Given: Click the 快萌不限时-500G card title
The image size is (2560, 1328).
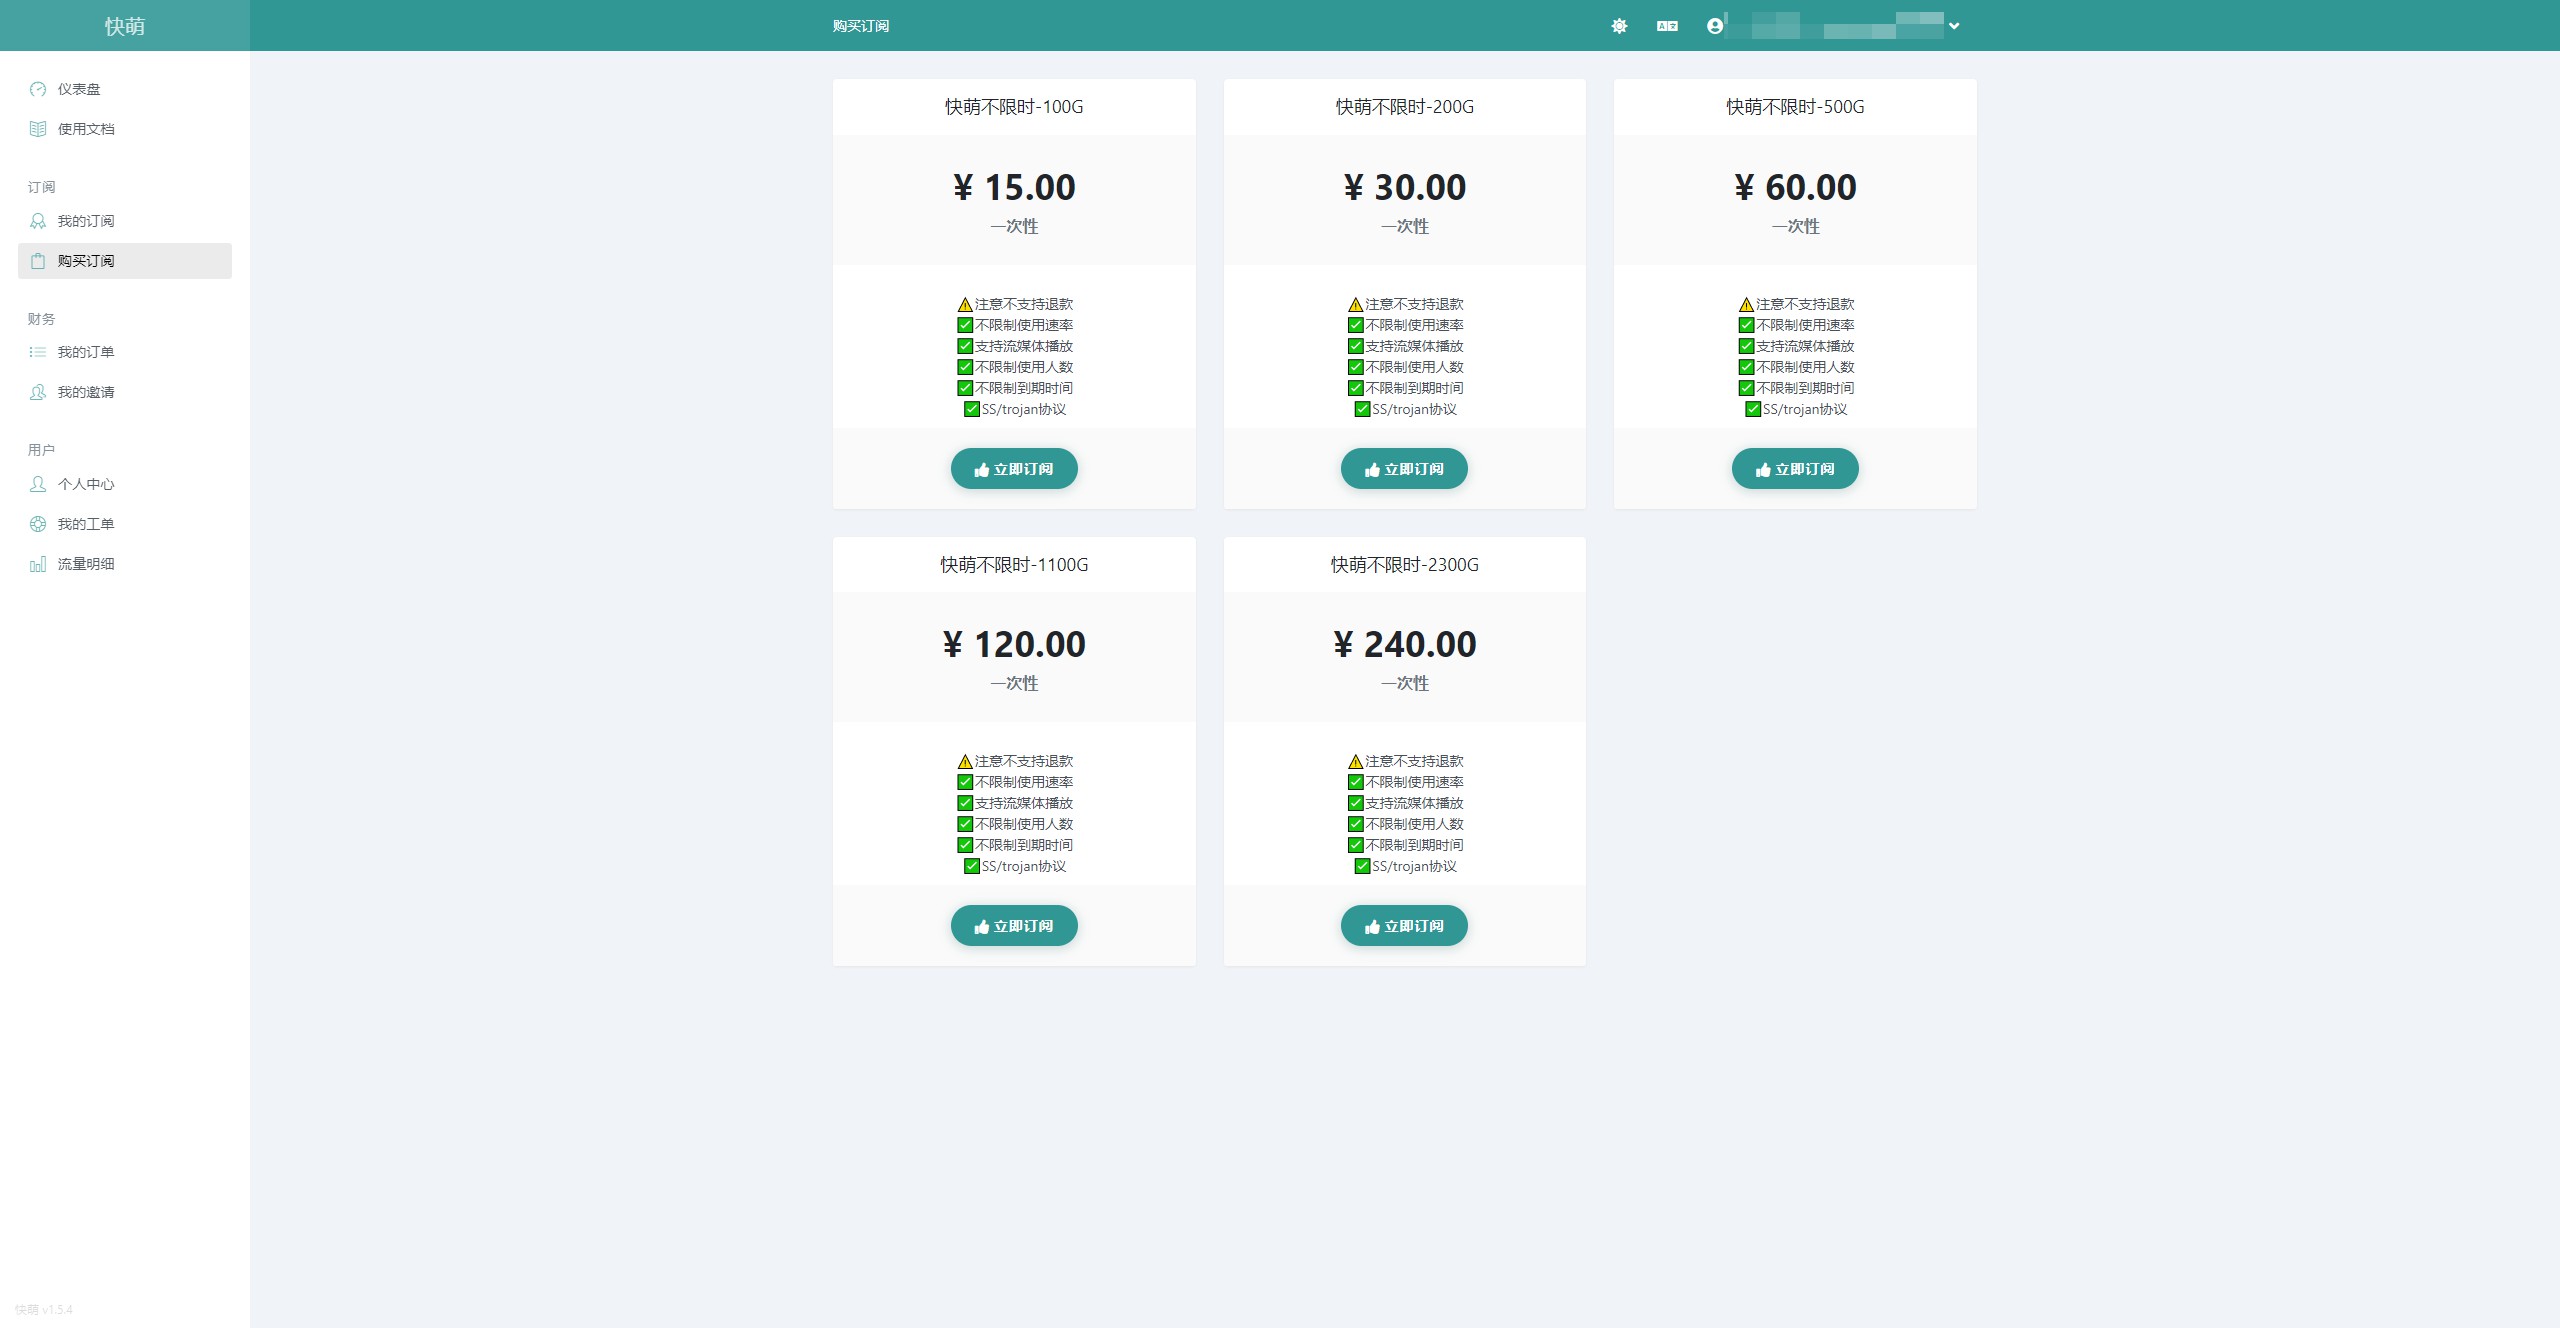Looking at the screenshot, I should point(1795,107).
